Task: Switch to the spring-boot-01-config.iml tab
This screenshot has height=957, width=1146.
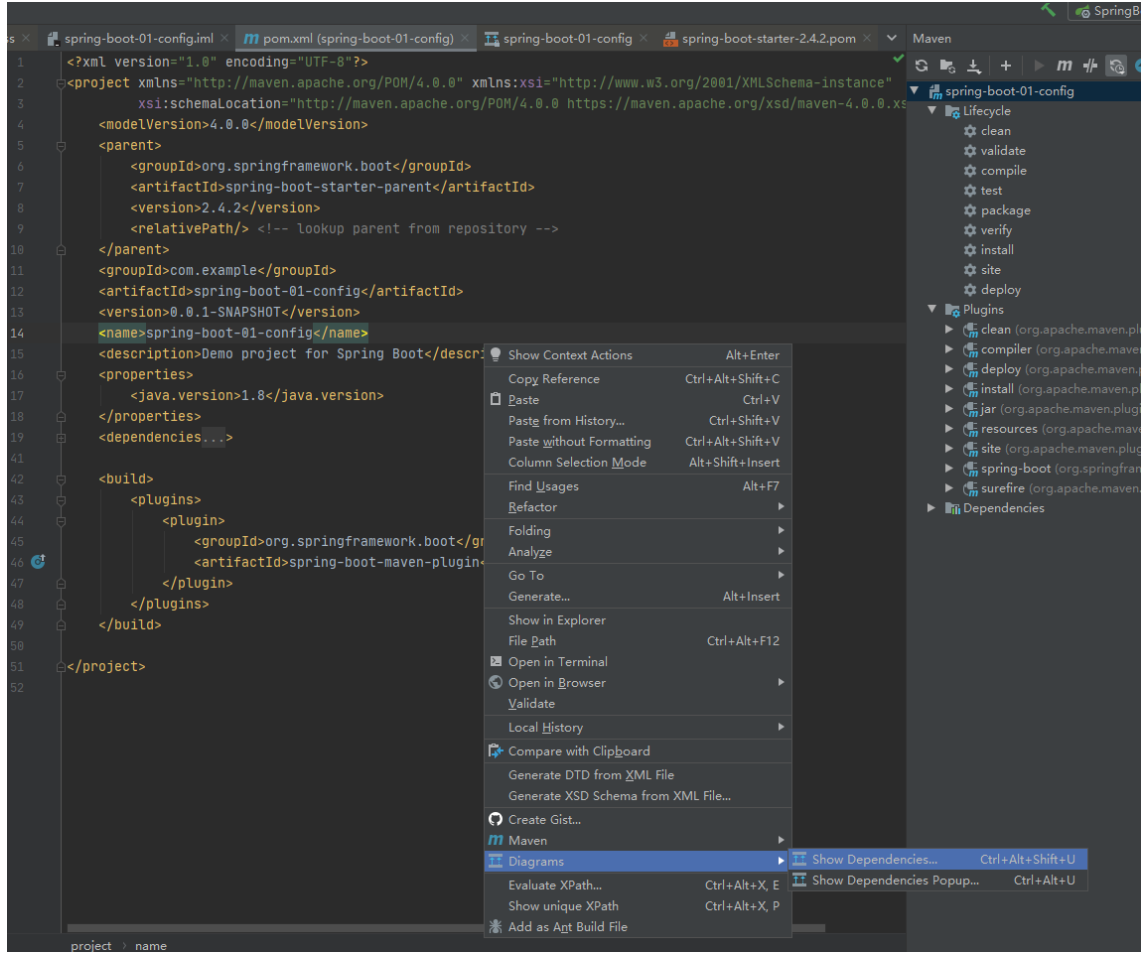Action: (x=138, y=39)
